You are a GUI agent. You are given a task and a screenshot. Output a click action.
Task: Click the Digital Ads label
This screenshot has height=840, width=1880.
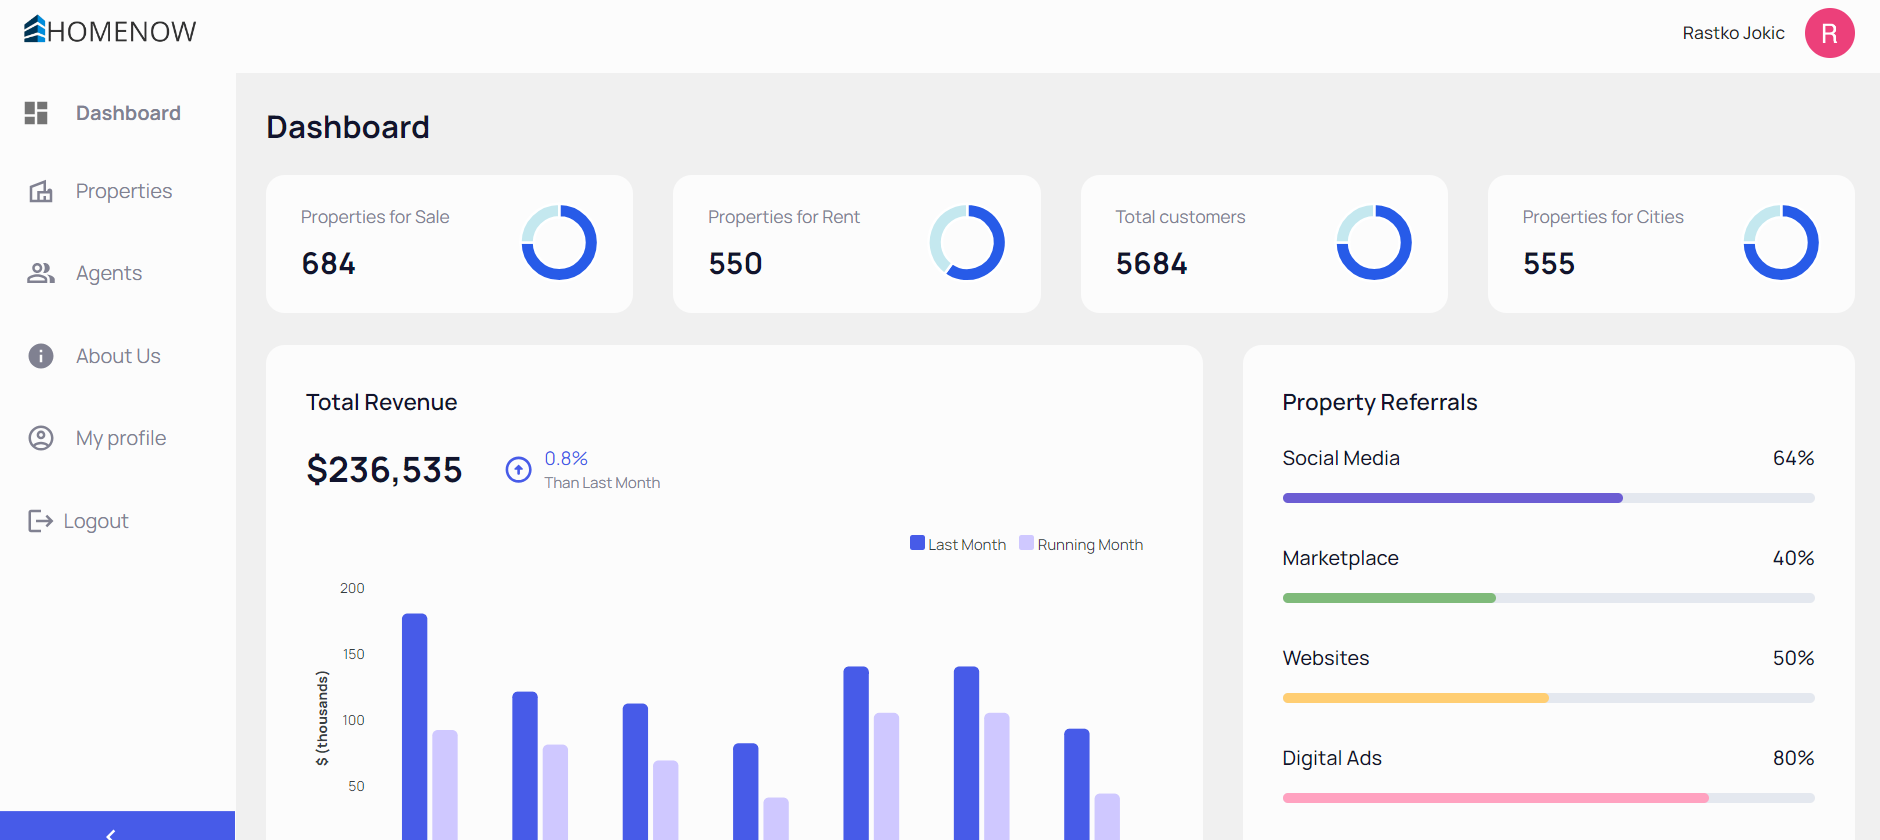tap(1332, 758)
